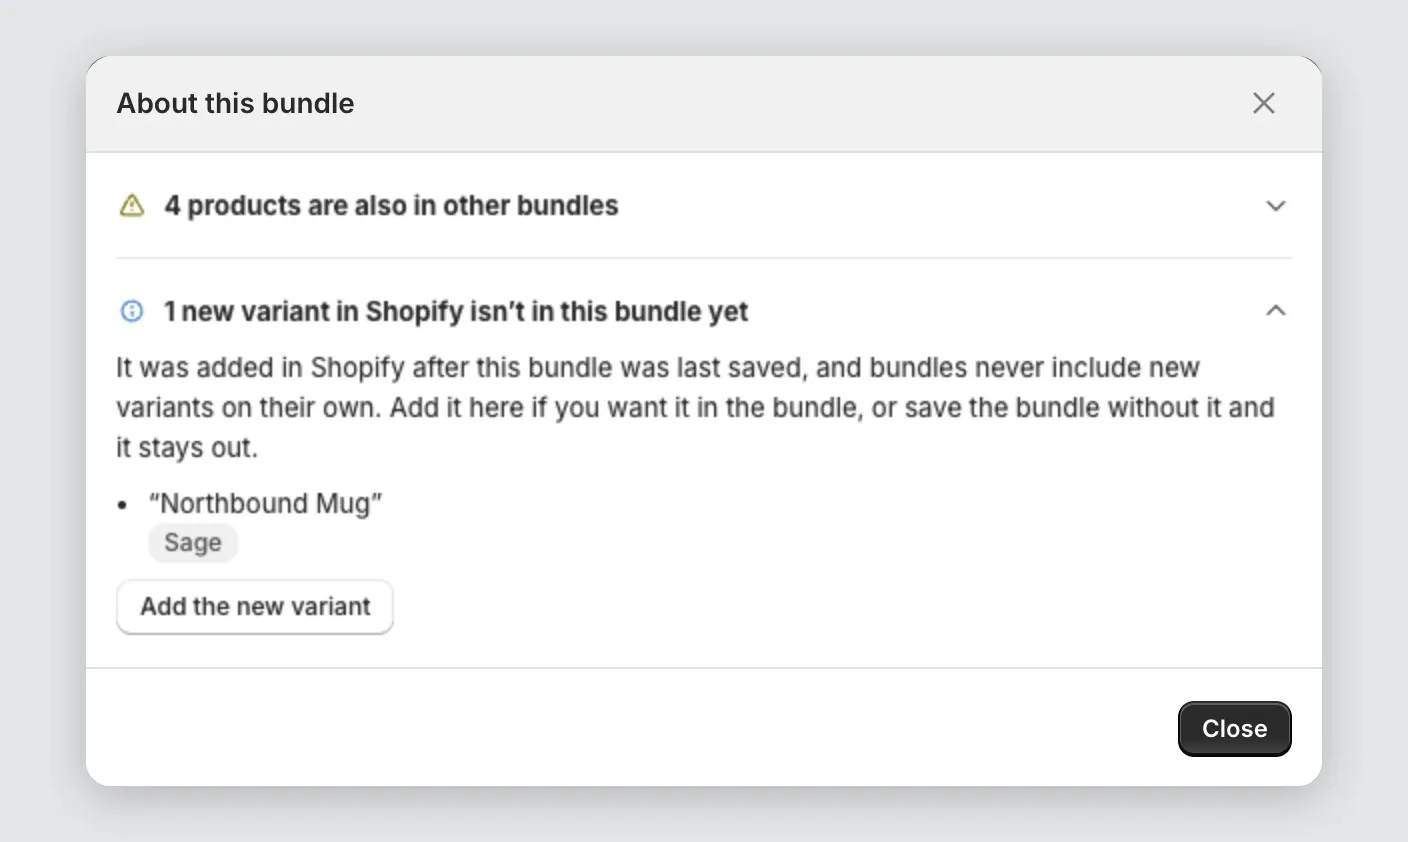
Task: Expand the '4 products are also in other bundles' chevron
Action: coord(1276,205)
